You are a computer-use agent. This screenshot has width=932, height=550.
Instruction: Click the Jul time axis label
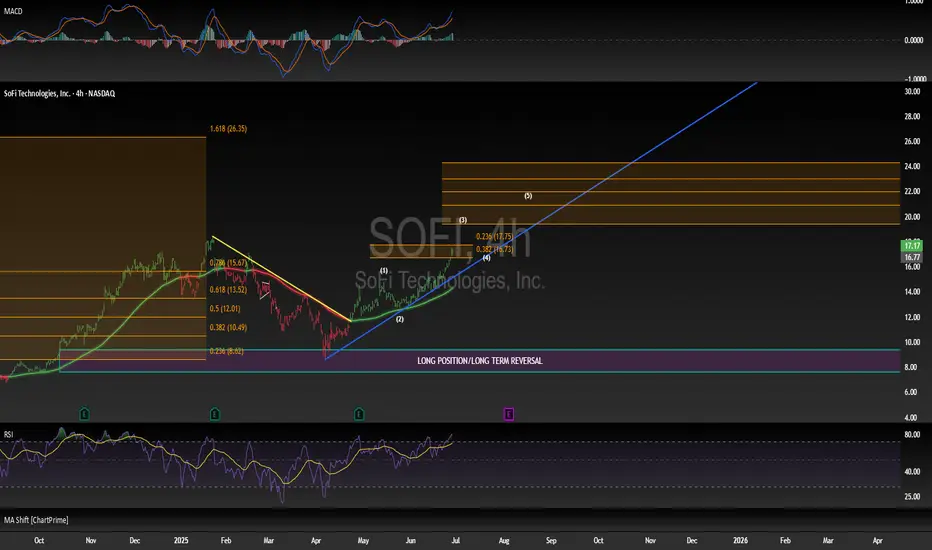pos(456,540)
